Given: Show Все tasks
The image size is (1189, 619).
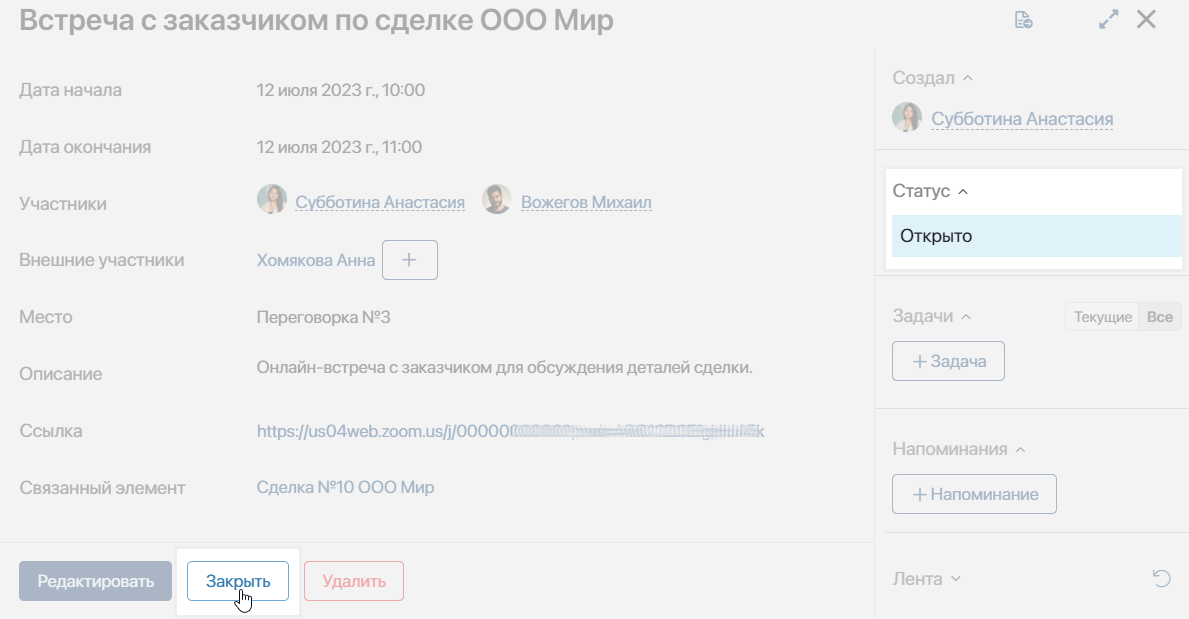Looking at the screenshot, I should [1159, 317].
